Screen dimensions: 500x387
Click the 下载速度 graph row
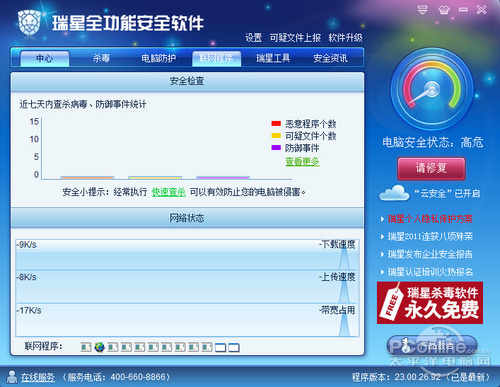[x=187, y=254]
